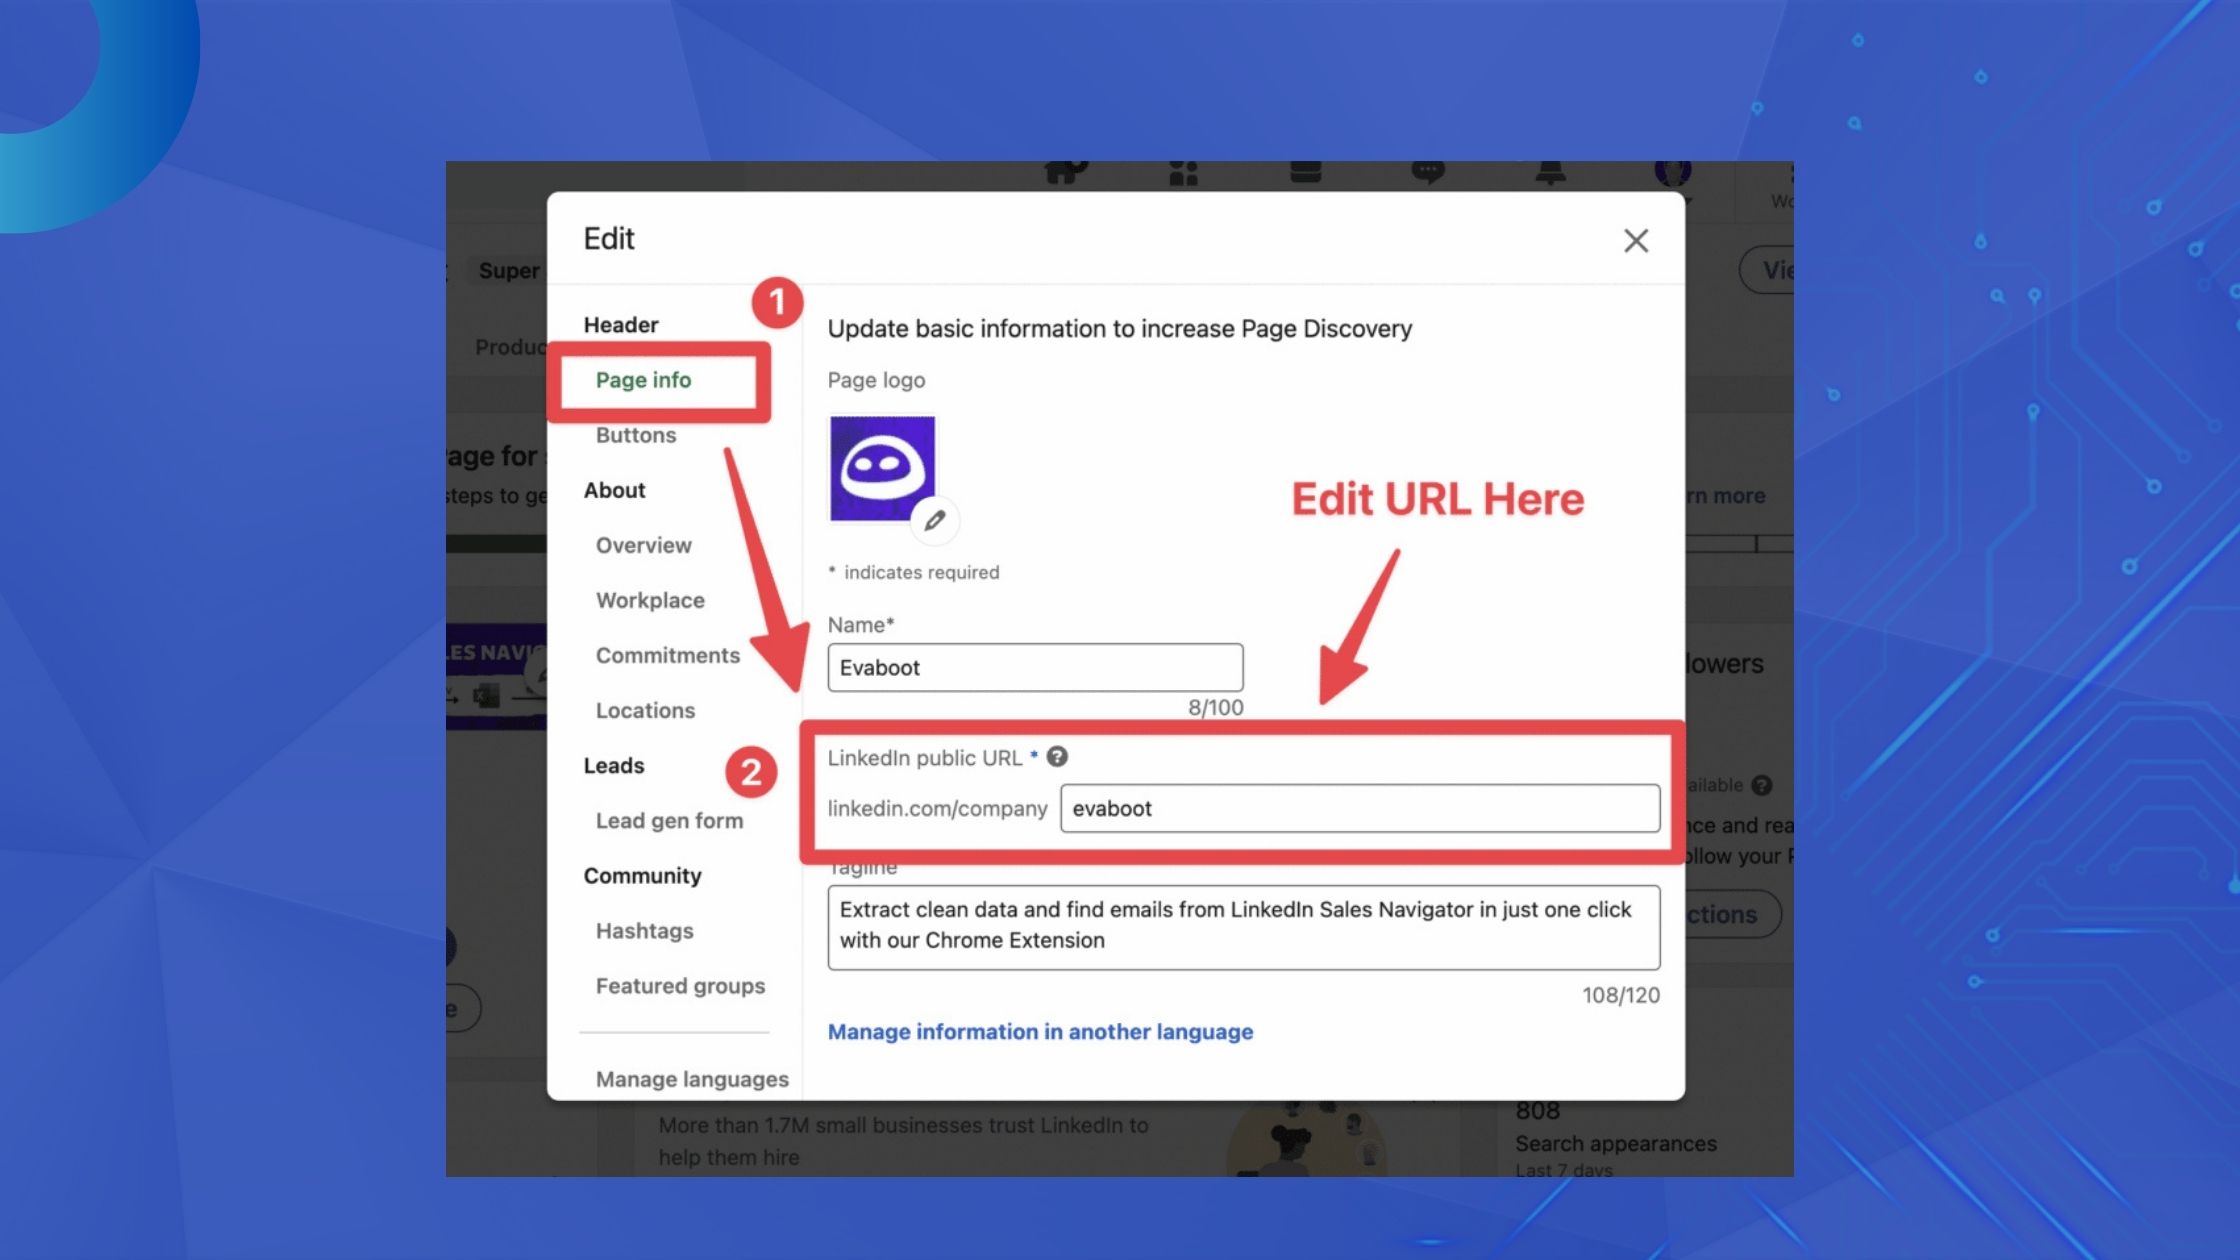Click messaging icon in background nav
Viewport: 2240px width, 1260px height.
(x=1428, y=172)
